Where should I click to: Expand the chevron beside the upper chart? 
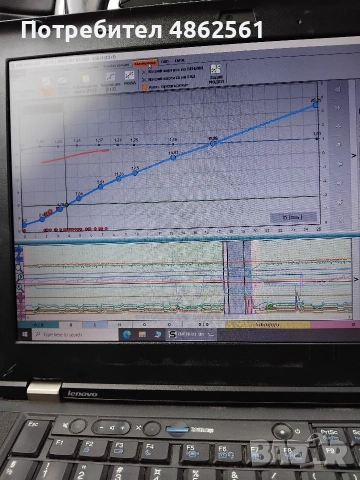tap(354, 155)
